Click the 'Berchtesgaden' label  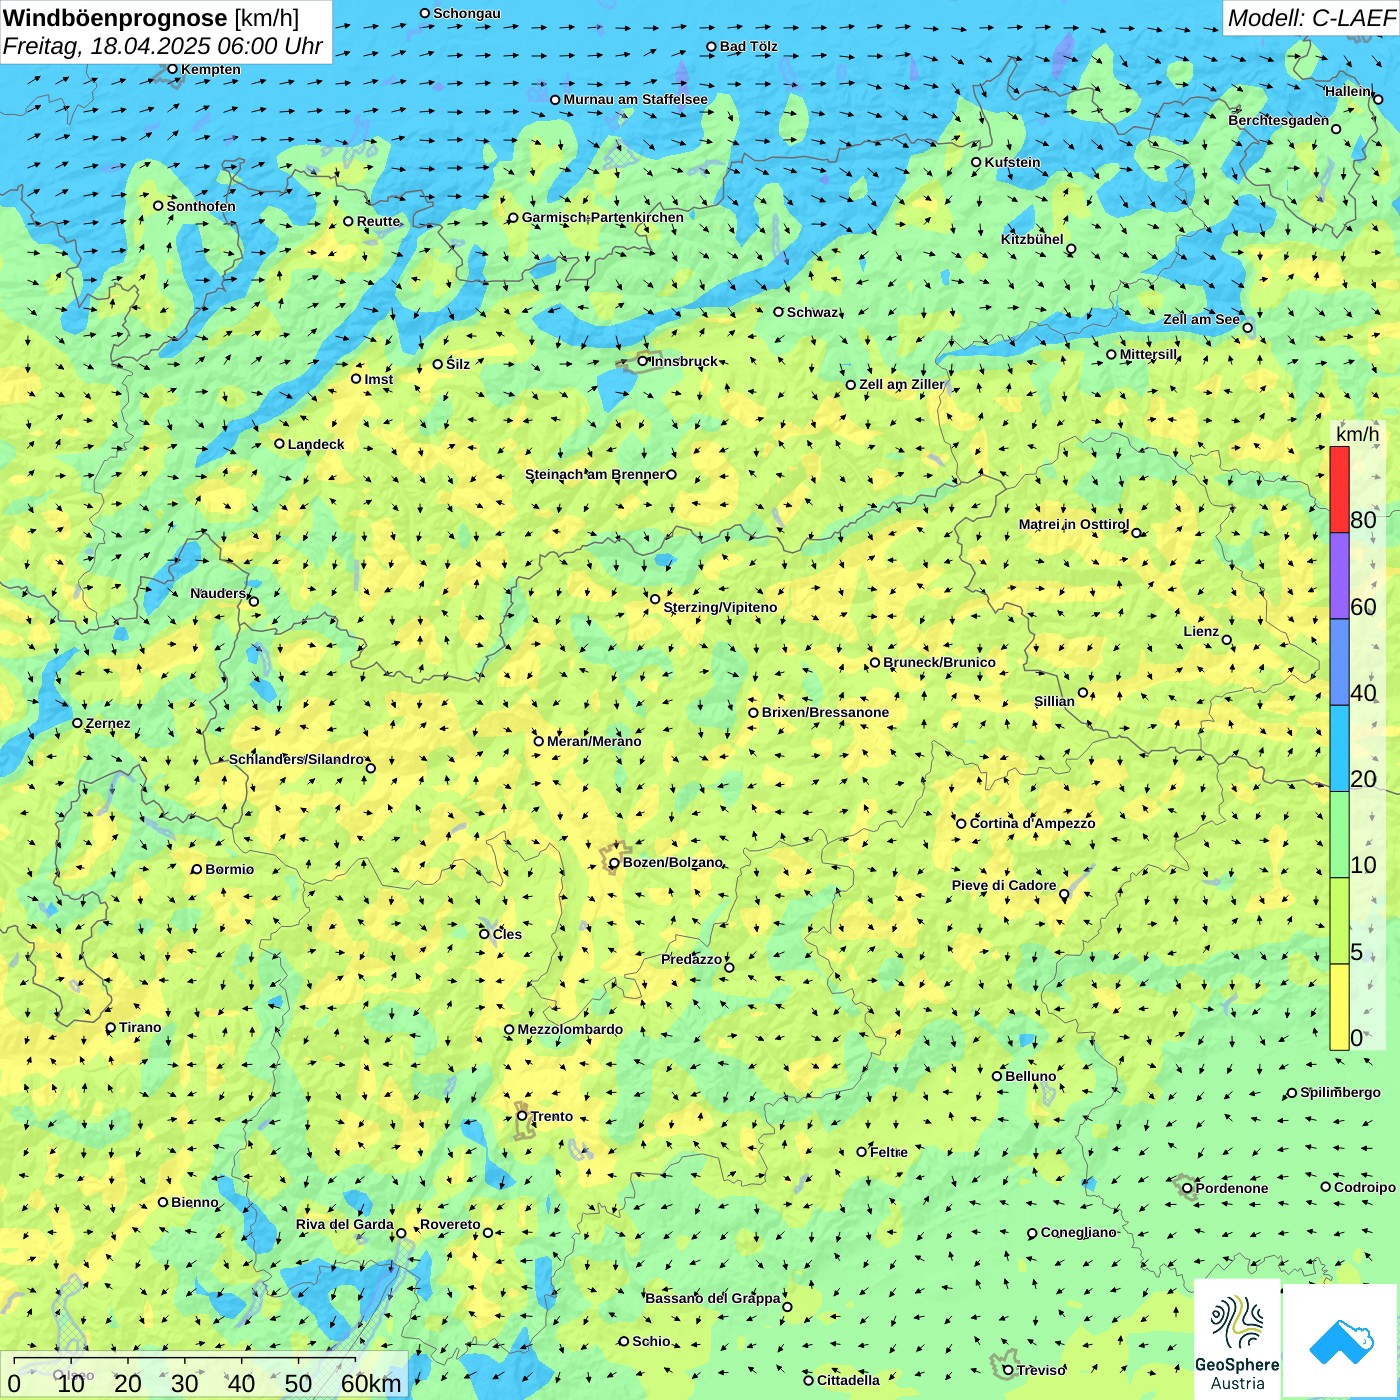[x=1279, y=120]
